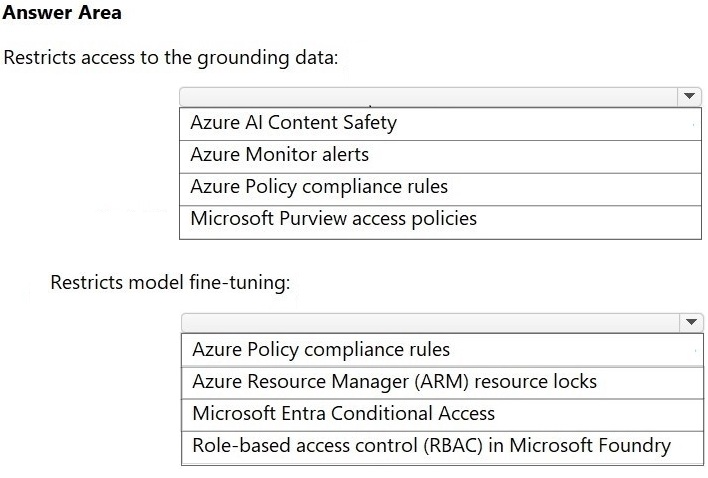Select Azure AI Content Safety option
The height and width of the screenshot is (478, 708).
tap(440, 124)
